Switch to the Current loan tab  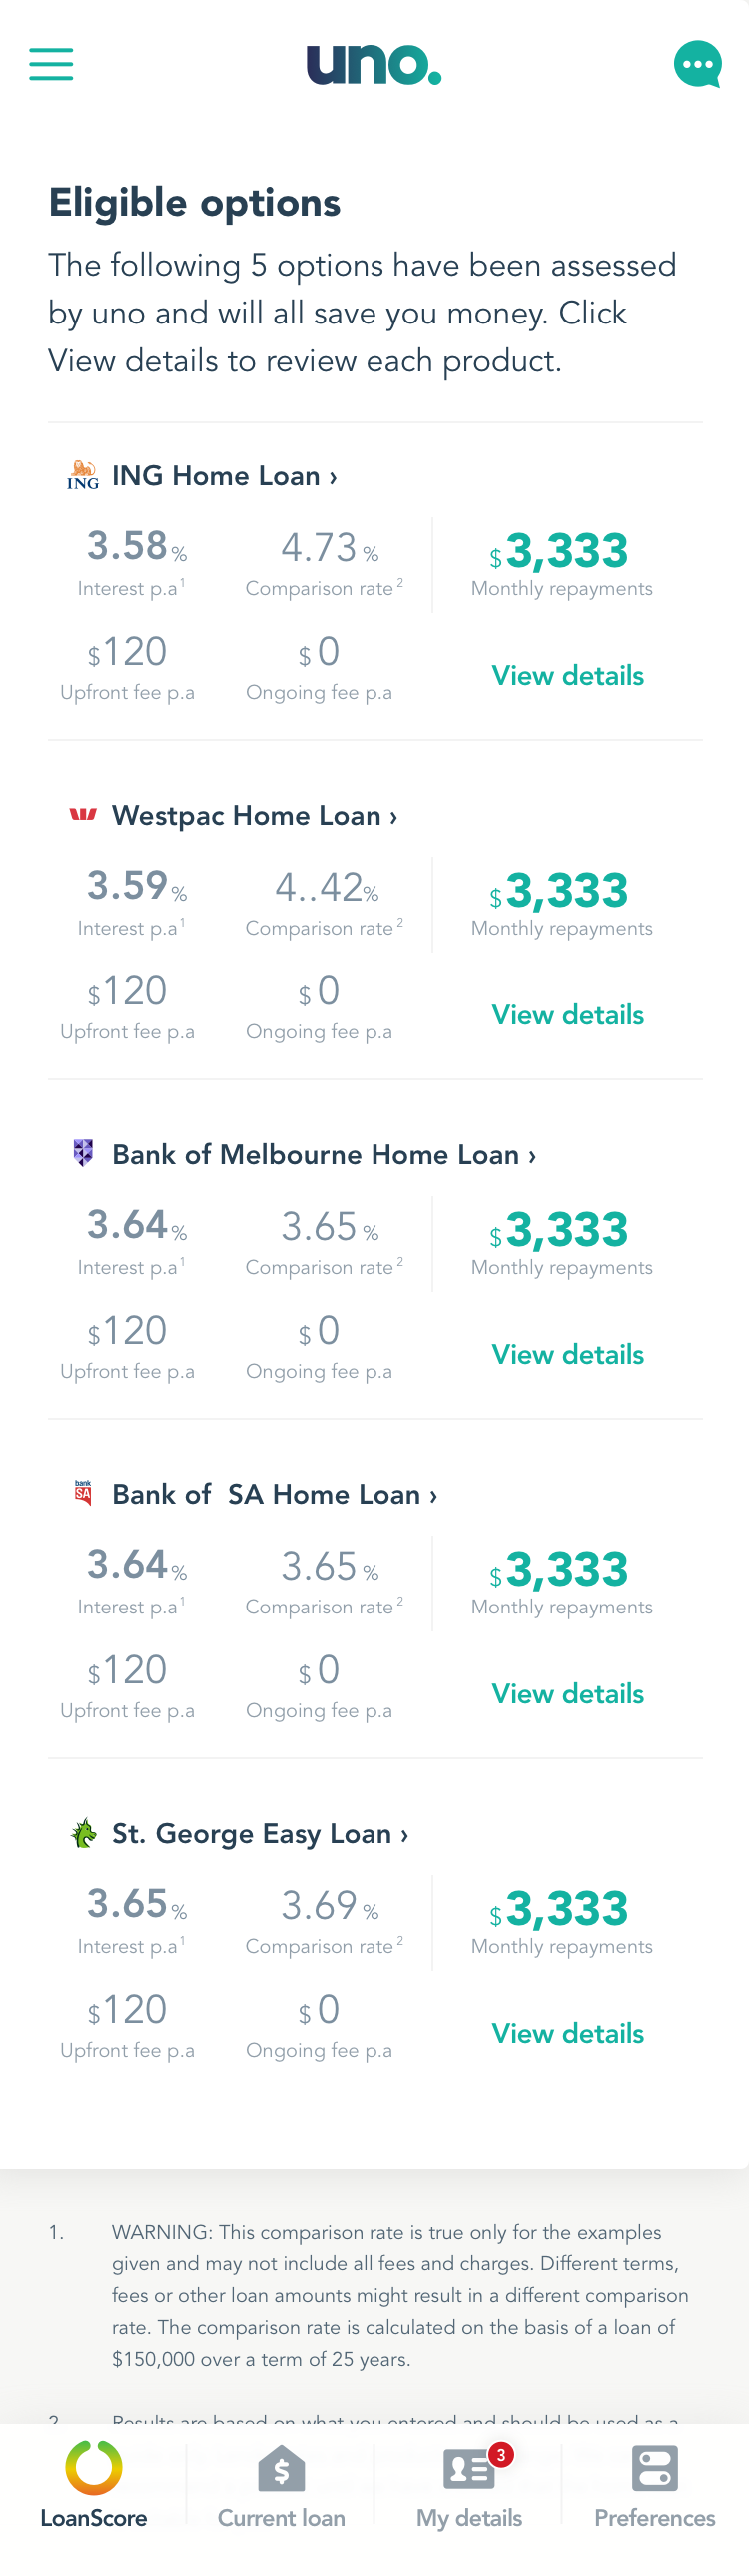(x=281, y=2486)
